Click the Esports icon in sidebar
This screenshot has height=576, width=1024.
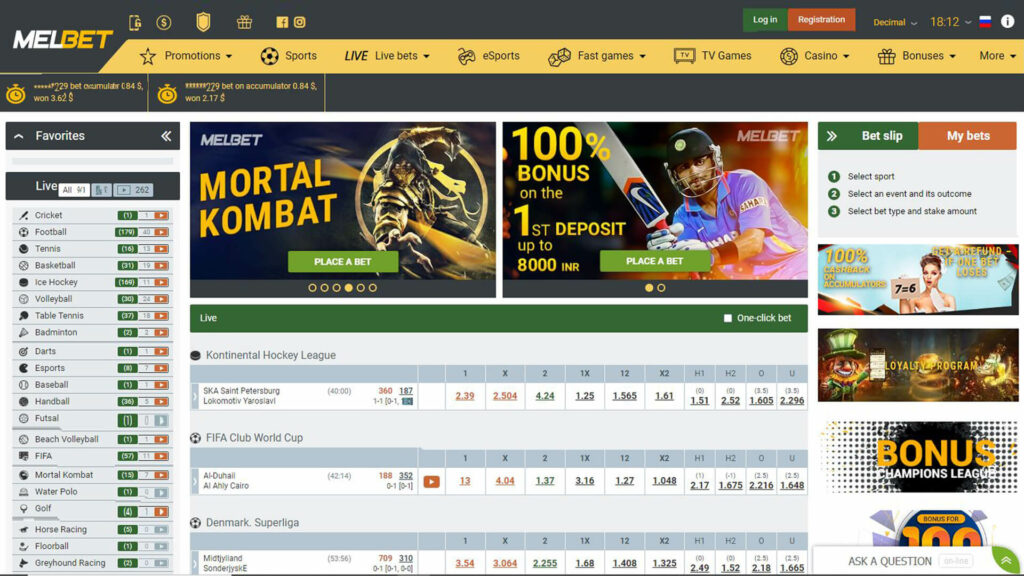click(24, 368)
